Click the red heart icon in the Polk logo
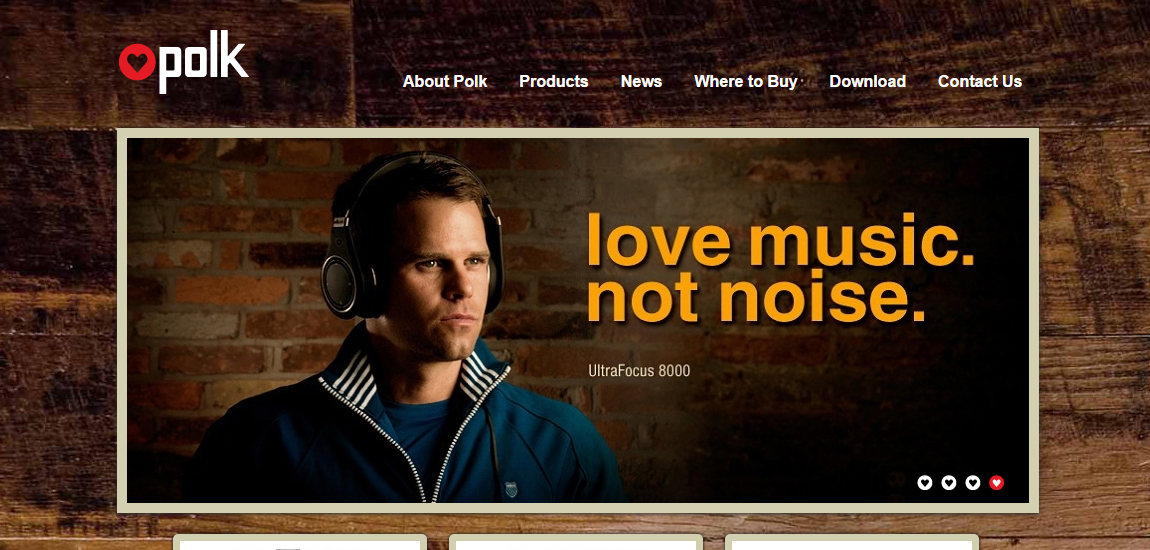 (x=137, y=62)
